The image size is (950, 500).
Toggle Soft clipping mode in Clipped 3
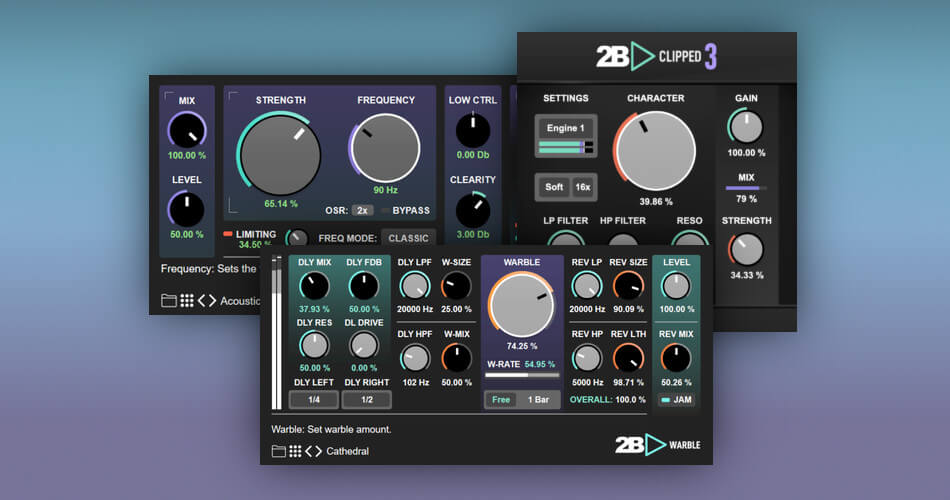pos(554,187)
